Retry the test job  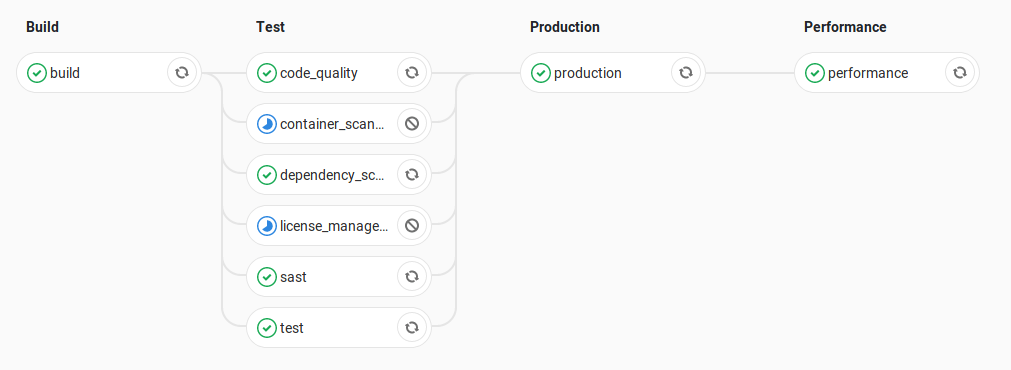click(x=411, y=327)
